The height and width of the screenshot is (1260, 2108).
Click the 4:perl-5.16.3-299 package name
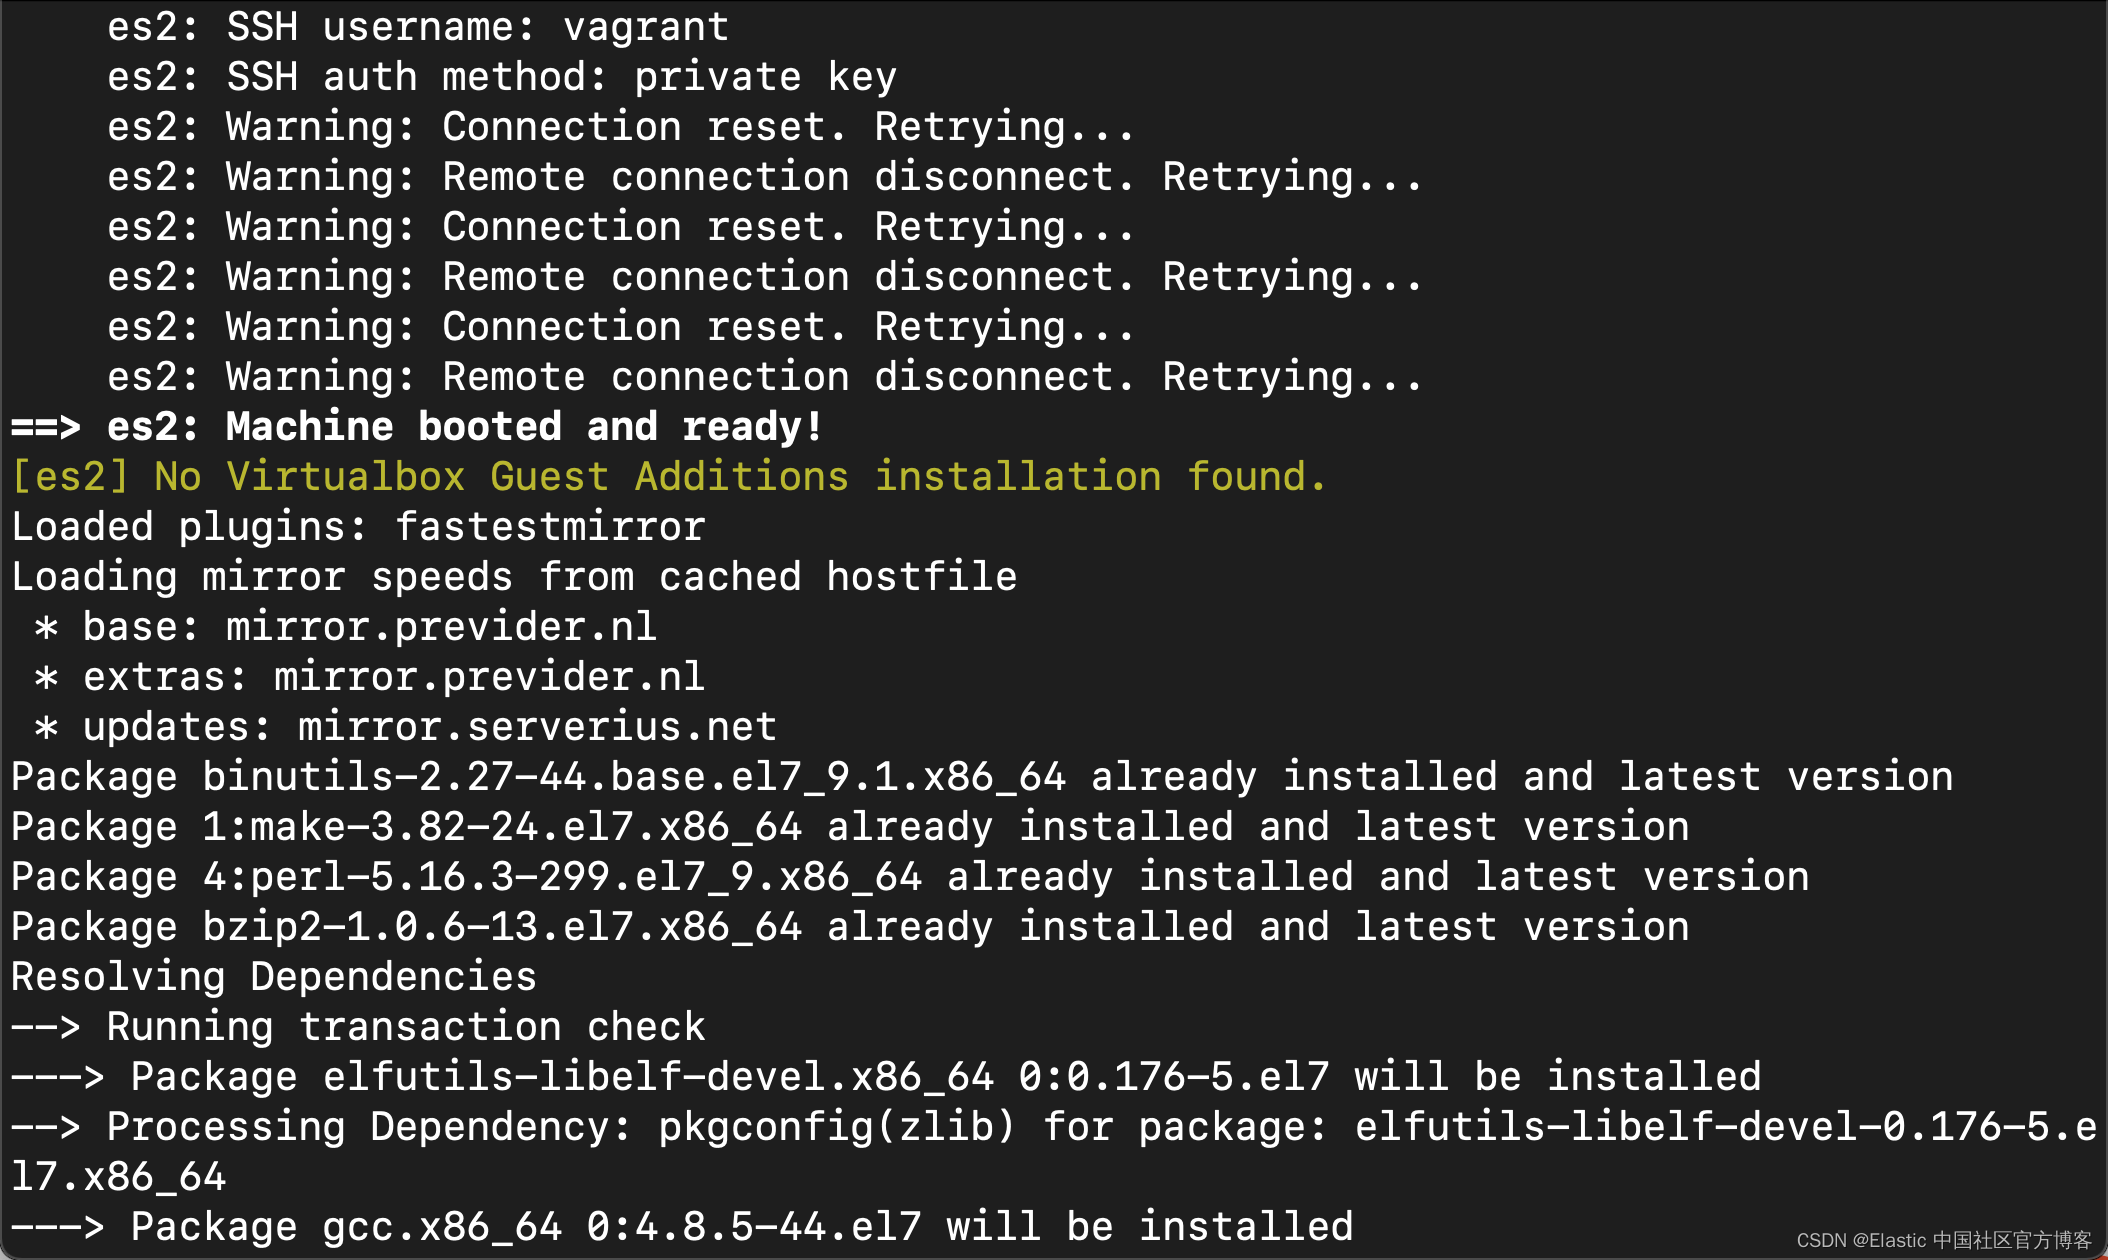click(562, 877)
